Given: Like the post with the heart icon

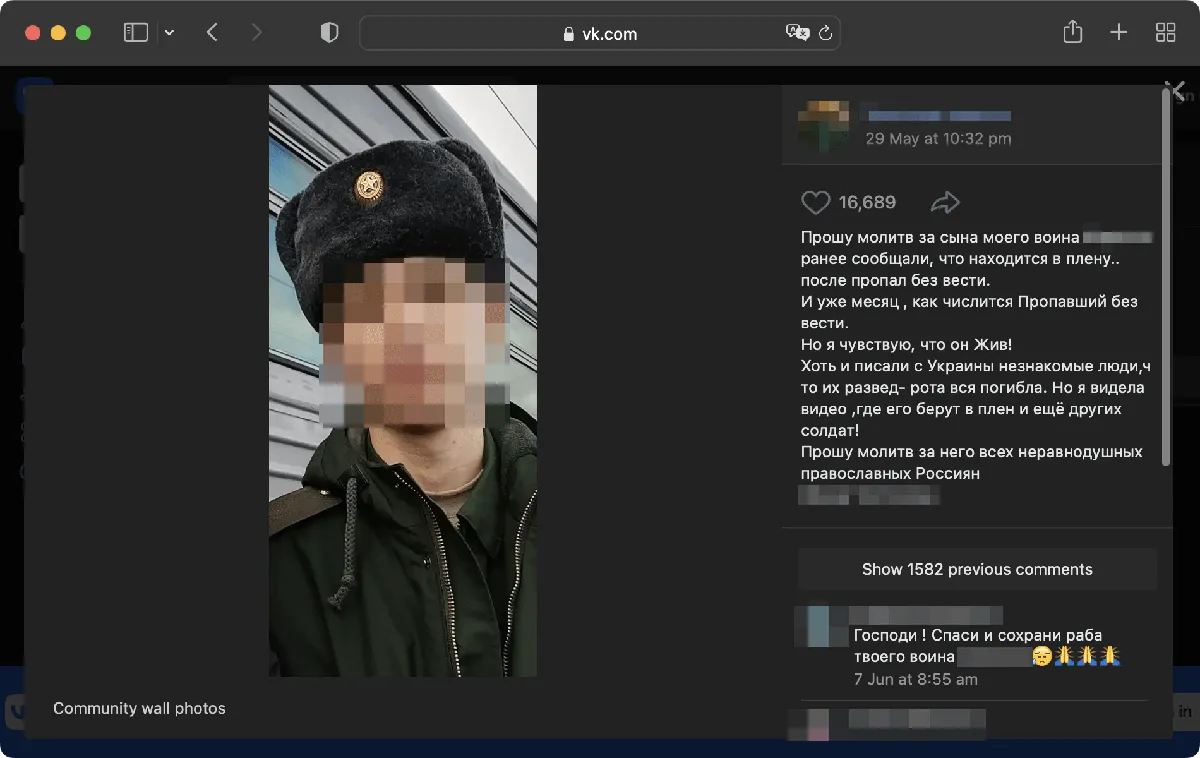Looking at the screenshot, I should pos(816,203).
